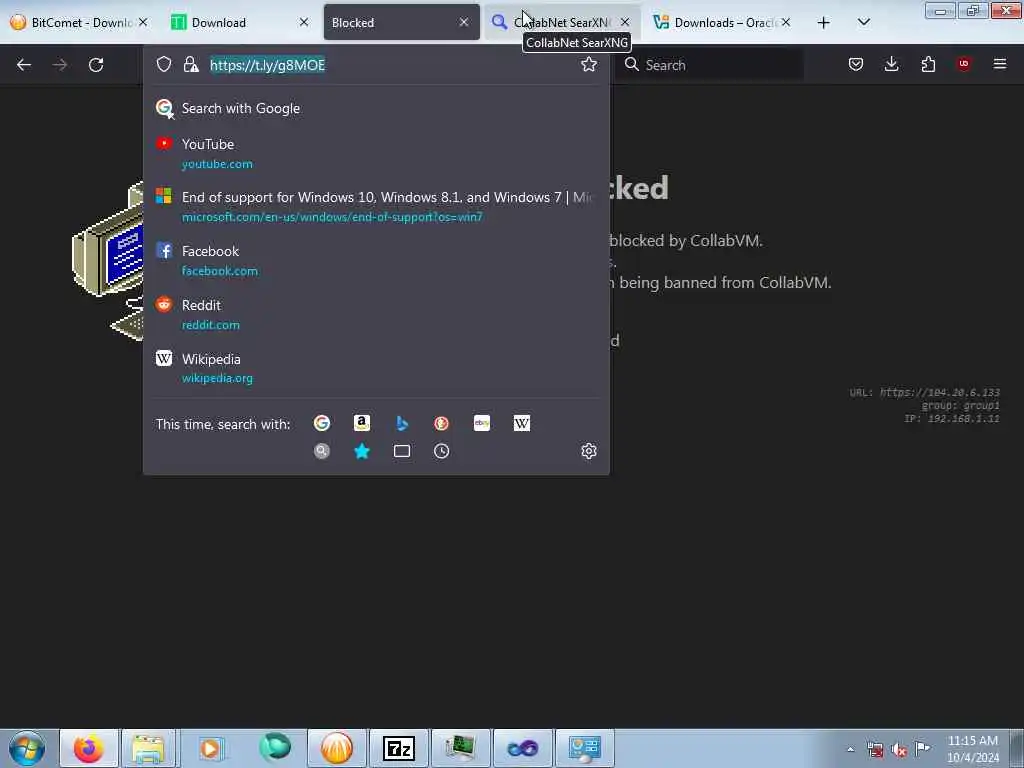Search this time with Amazon icon

(362, 423)
